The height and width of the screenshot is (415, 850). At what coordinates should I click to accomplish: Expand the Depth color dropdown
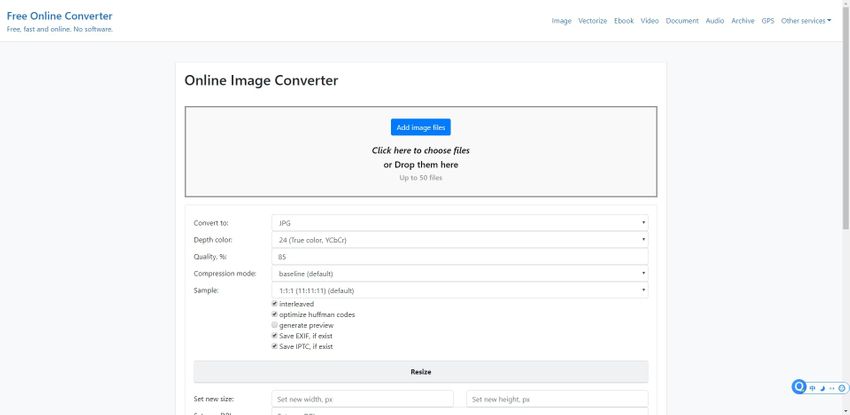coord(459,240)
